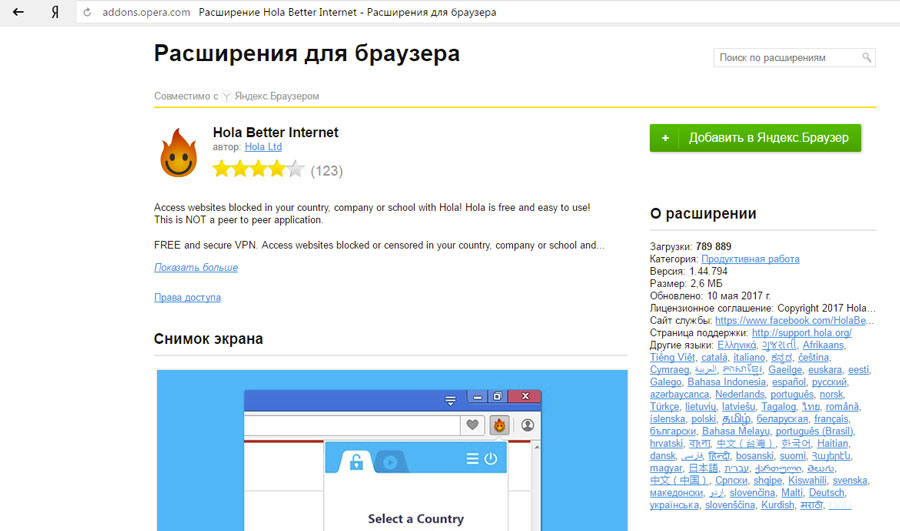Switch language to hrvatski

pyautogui.click(x=666, y=444)
